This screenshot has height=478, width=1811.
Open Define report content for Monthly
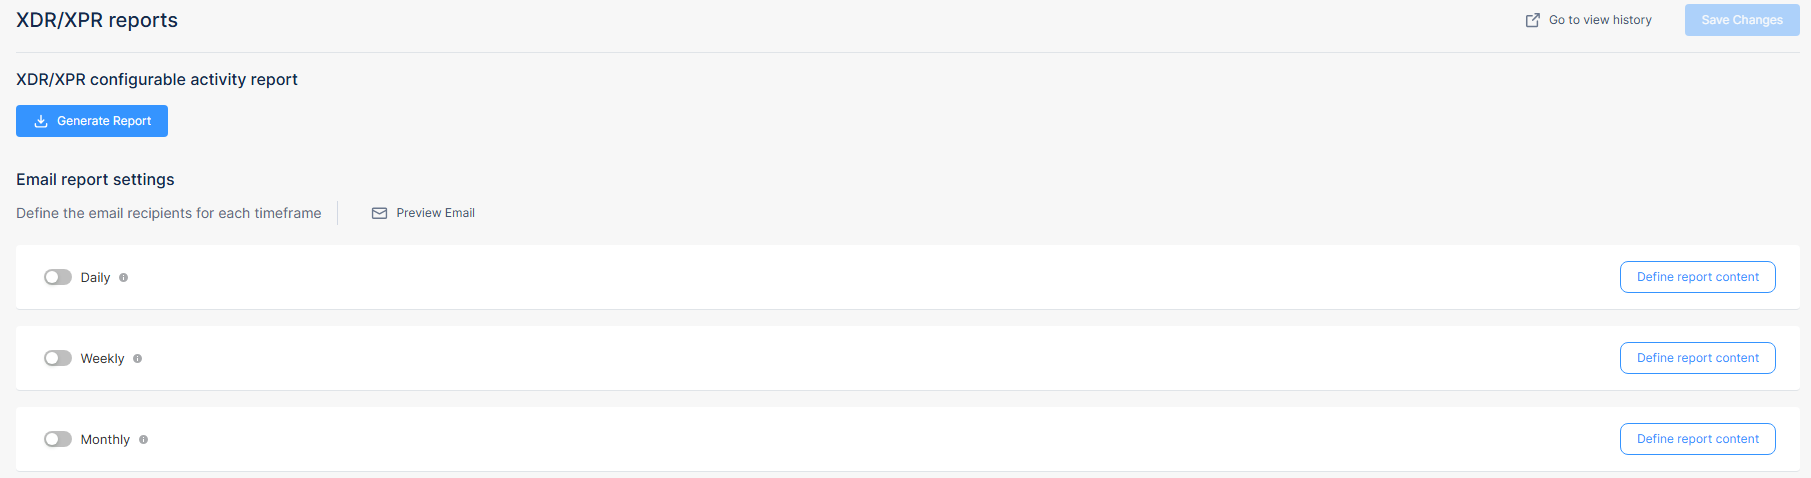[x=1697, y=439]
